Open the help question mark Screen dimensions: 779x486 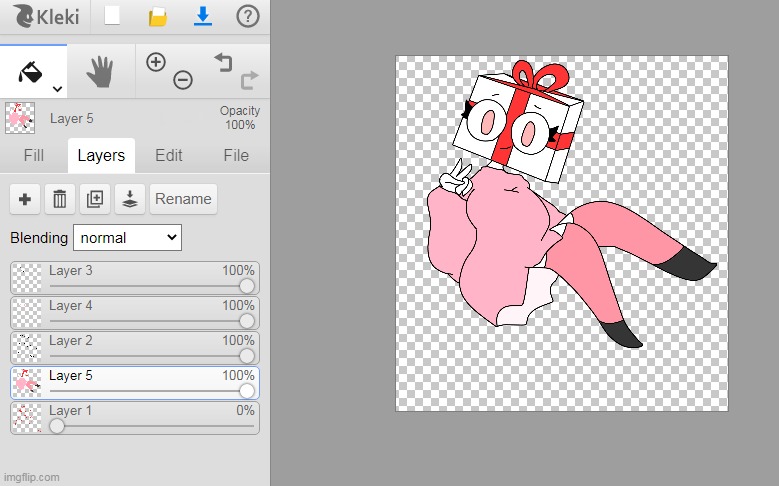pos(248,17)
